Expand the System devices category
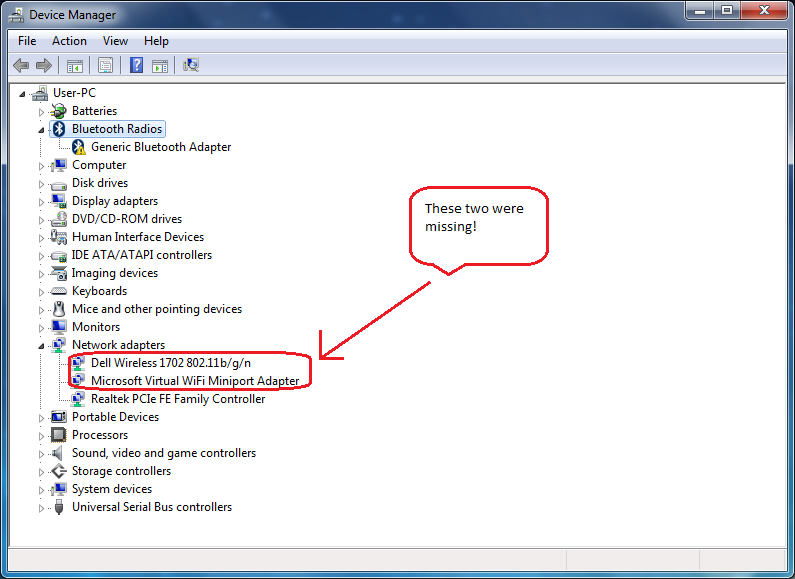Image resolution: width=795 pixels, height=579 pixels. (x=41, y=490)
